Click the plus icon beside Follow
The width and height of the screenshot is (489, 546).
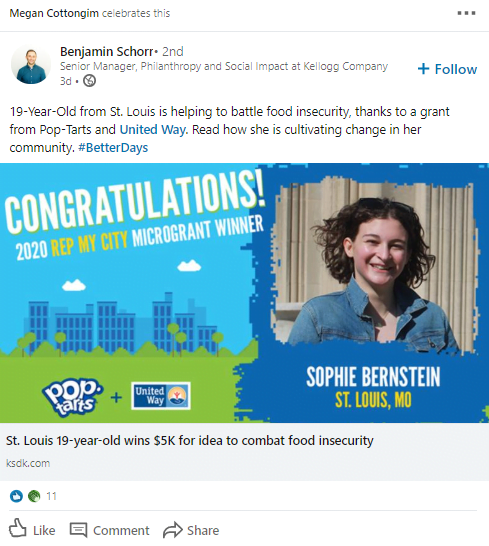(x=423, y=69)
